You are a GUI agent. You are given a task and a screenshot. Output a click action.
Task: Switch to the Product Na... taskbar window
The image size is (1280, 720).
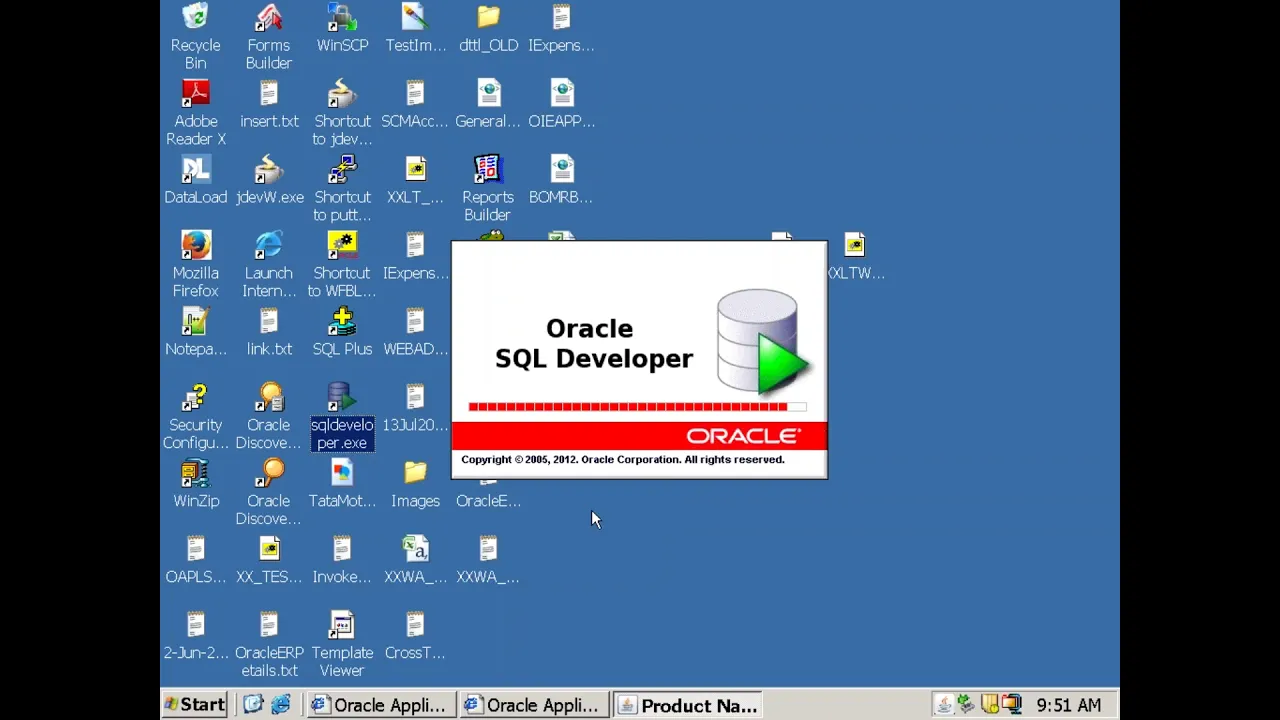[x=687, y=705]
